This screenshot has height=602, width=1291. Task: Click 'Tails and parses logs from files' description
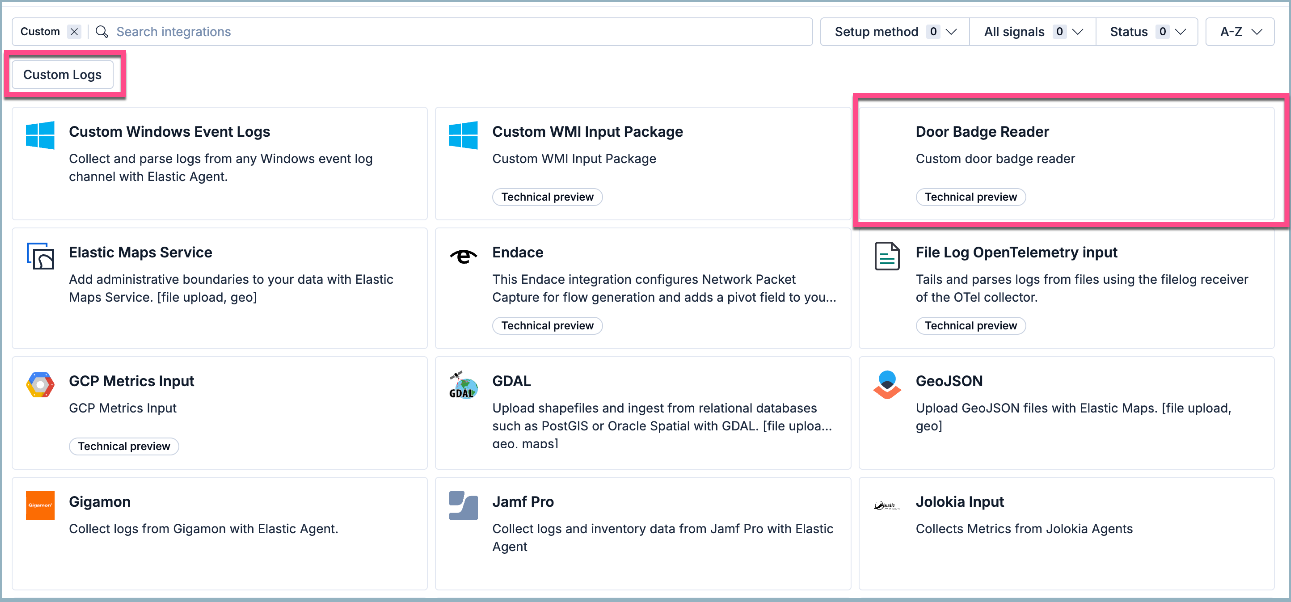(1082, 289)
